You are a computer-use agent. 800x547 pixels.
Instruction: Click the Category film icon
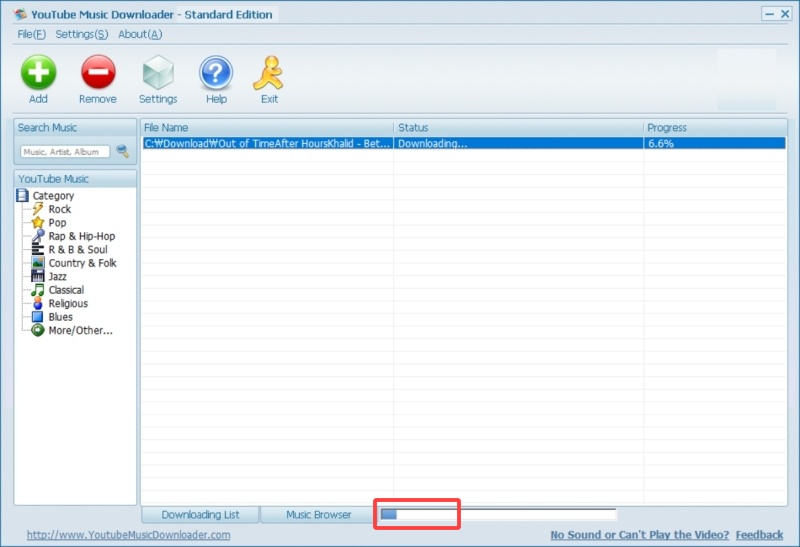point(22,195)
